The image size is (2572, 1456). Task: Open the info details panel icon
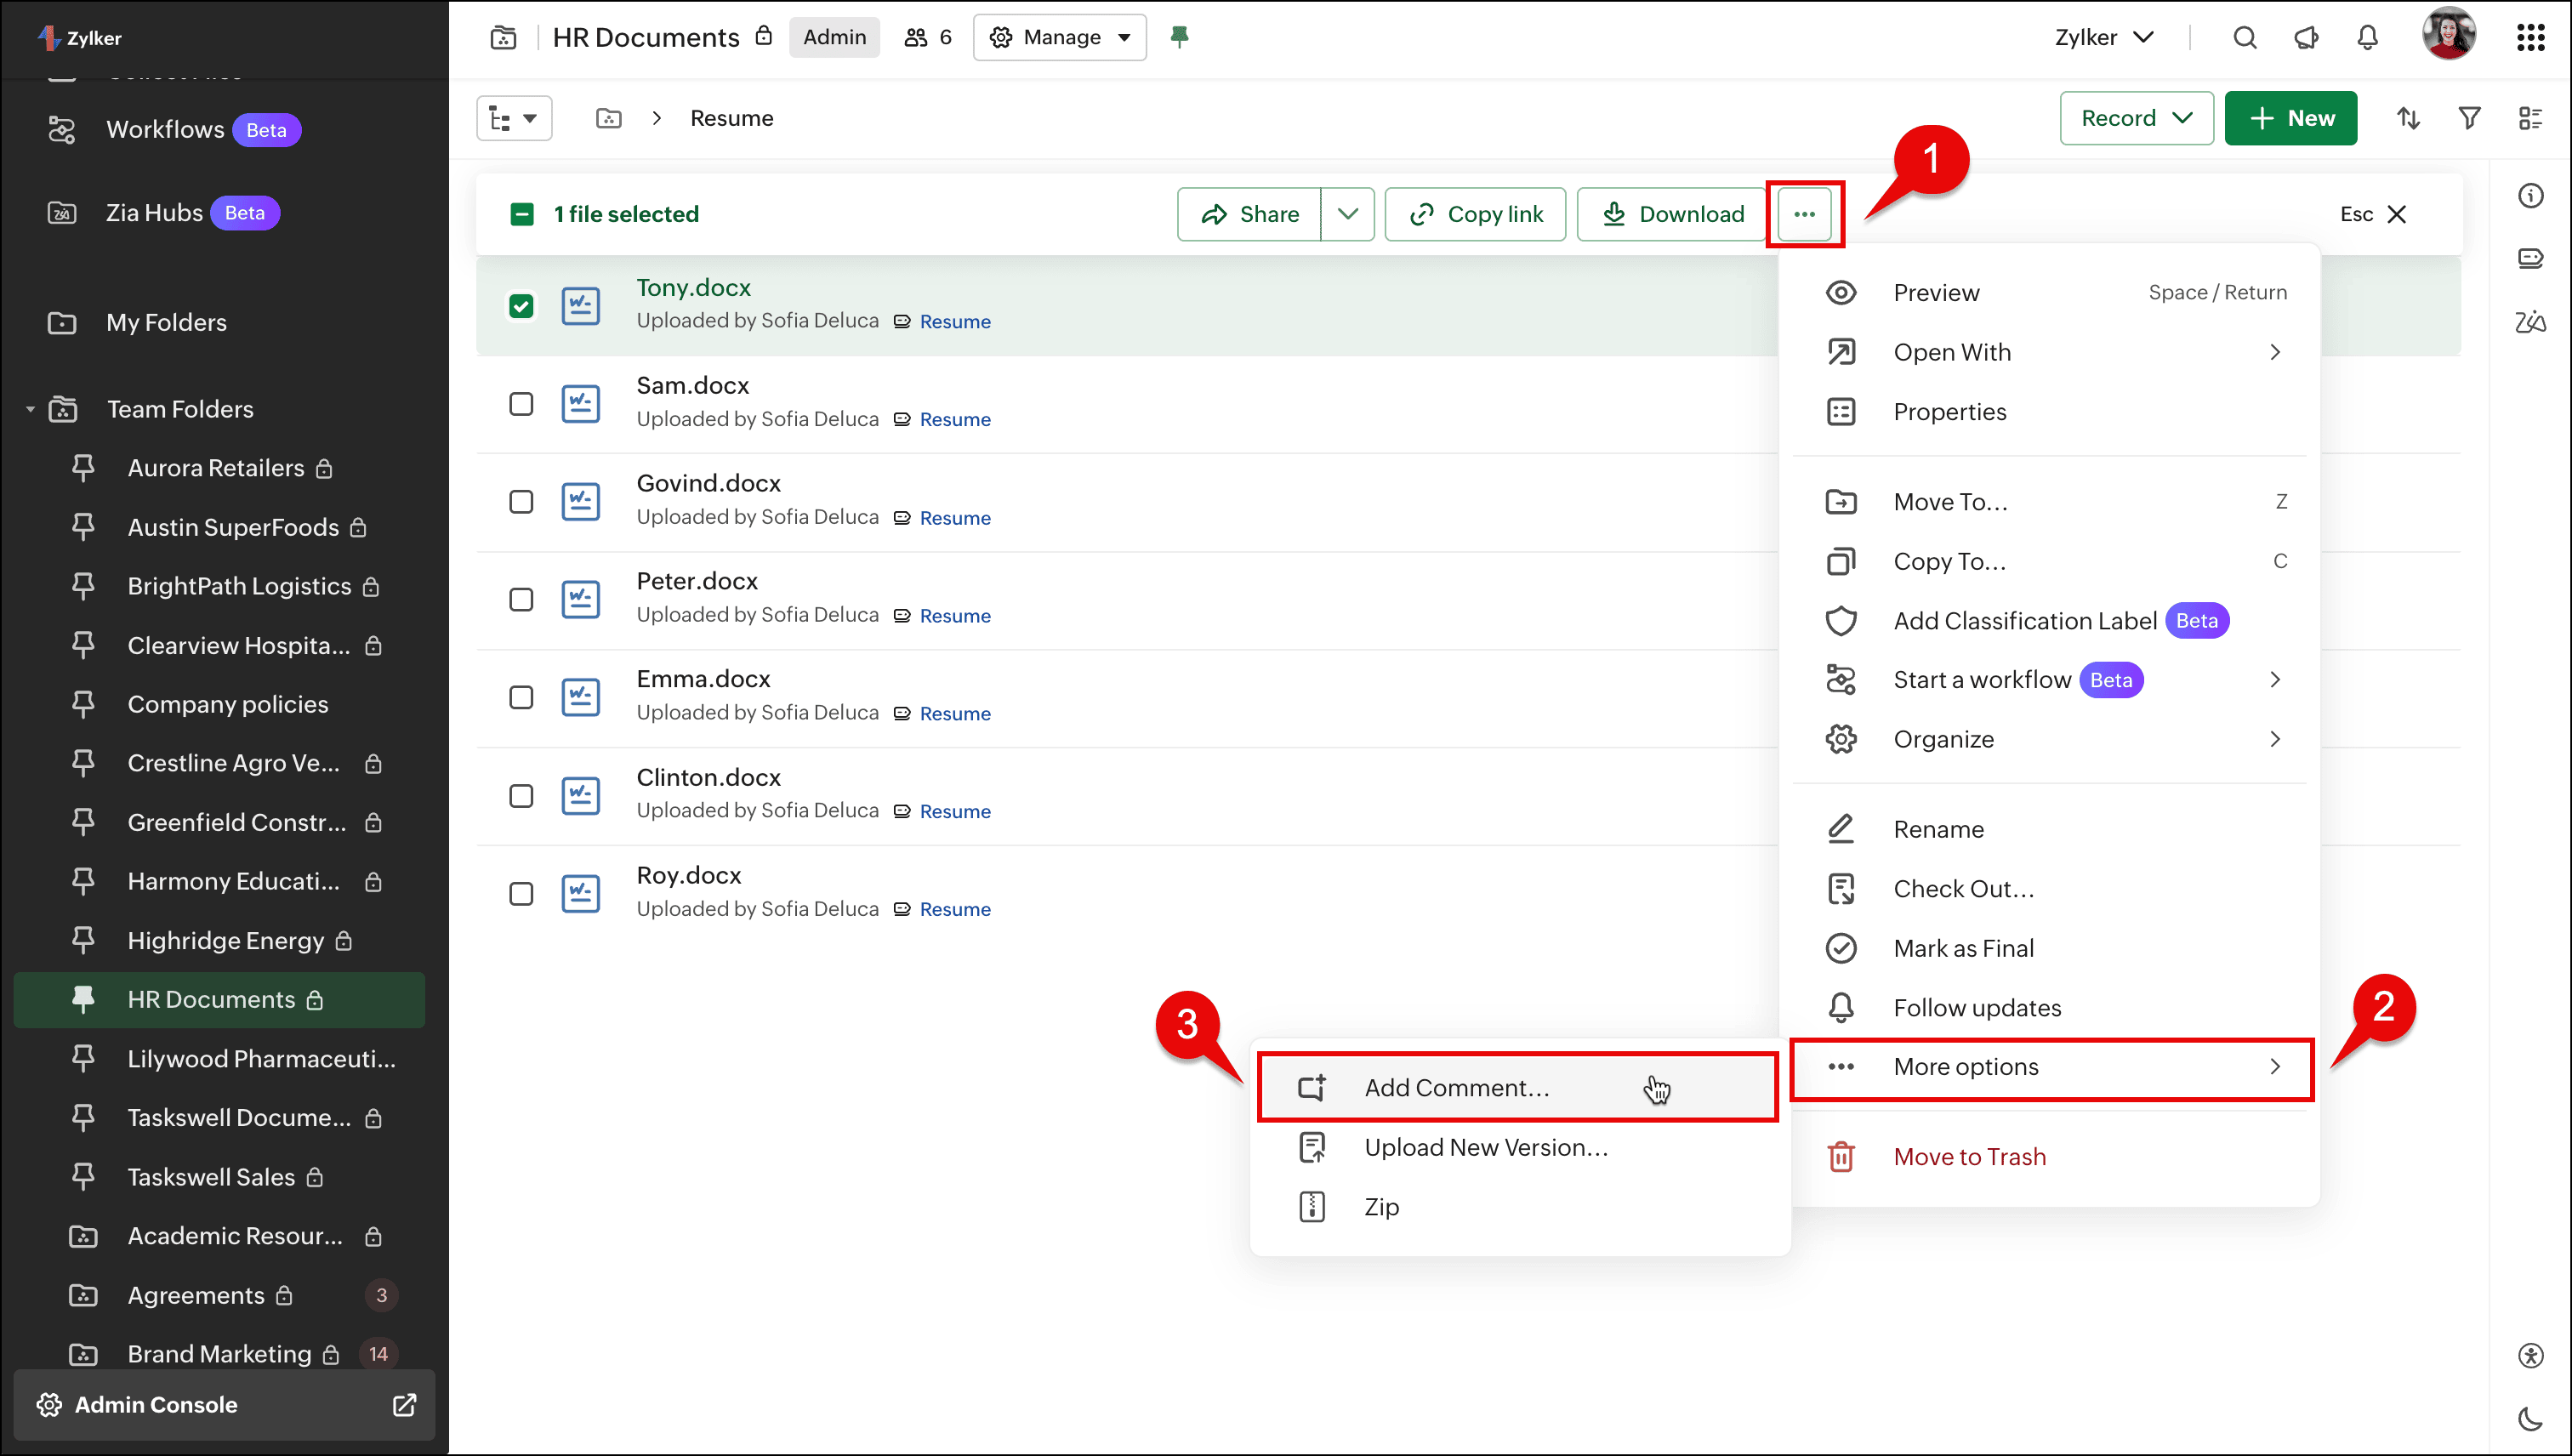2530,196
